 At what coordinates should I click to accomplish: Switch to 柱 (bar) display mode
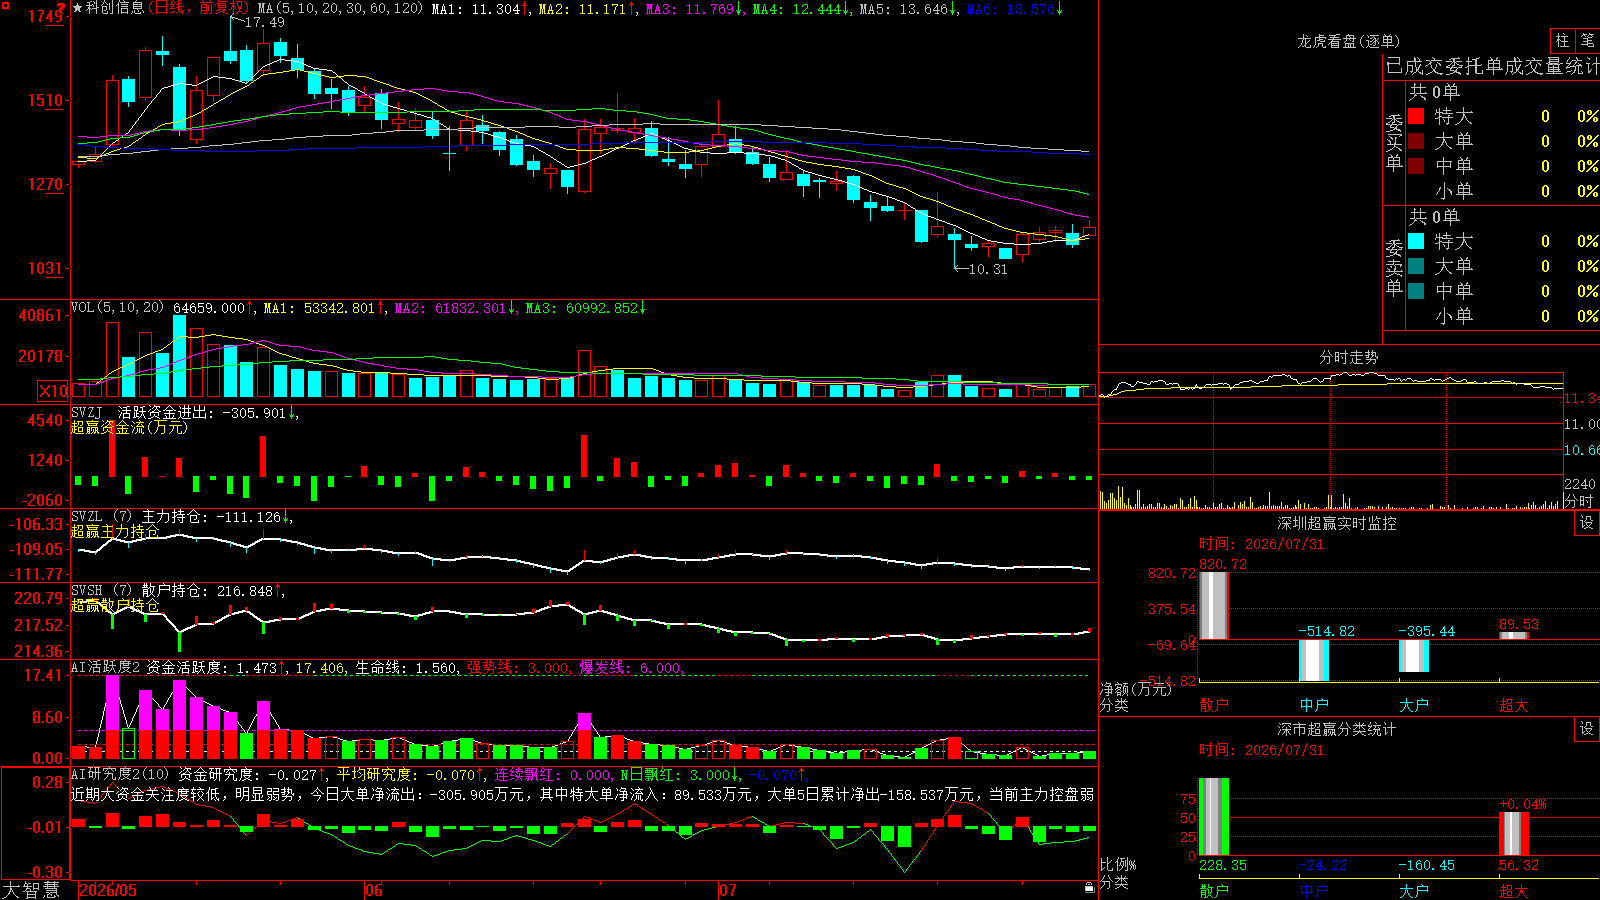click(1562, 41)
